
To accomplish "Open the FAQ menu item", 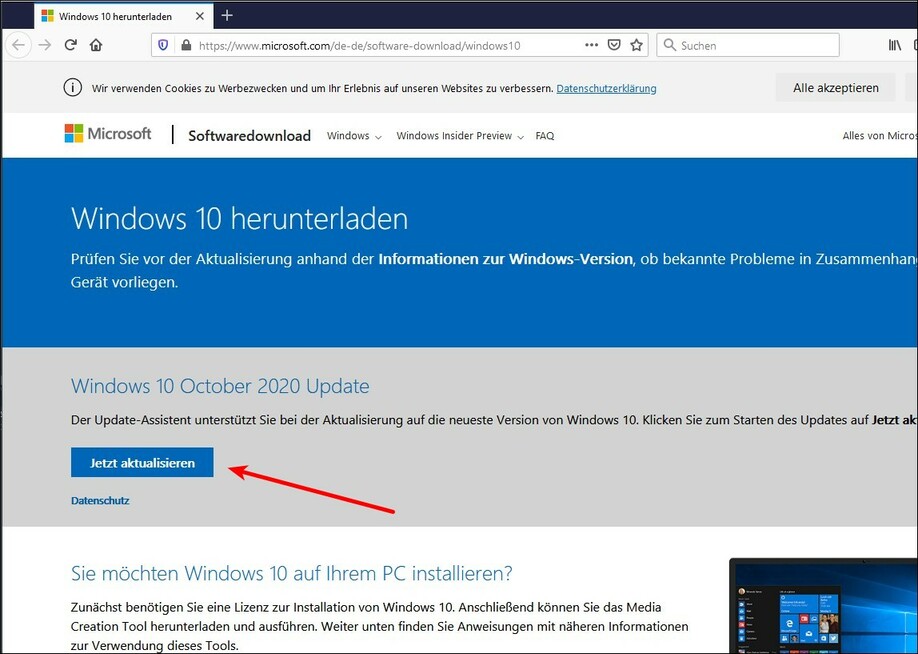I will pyautogui.click(x=545, y=136).
